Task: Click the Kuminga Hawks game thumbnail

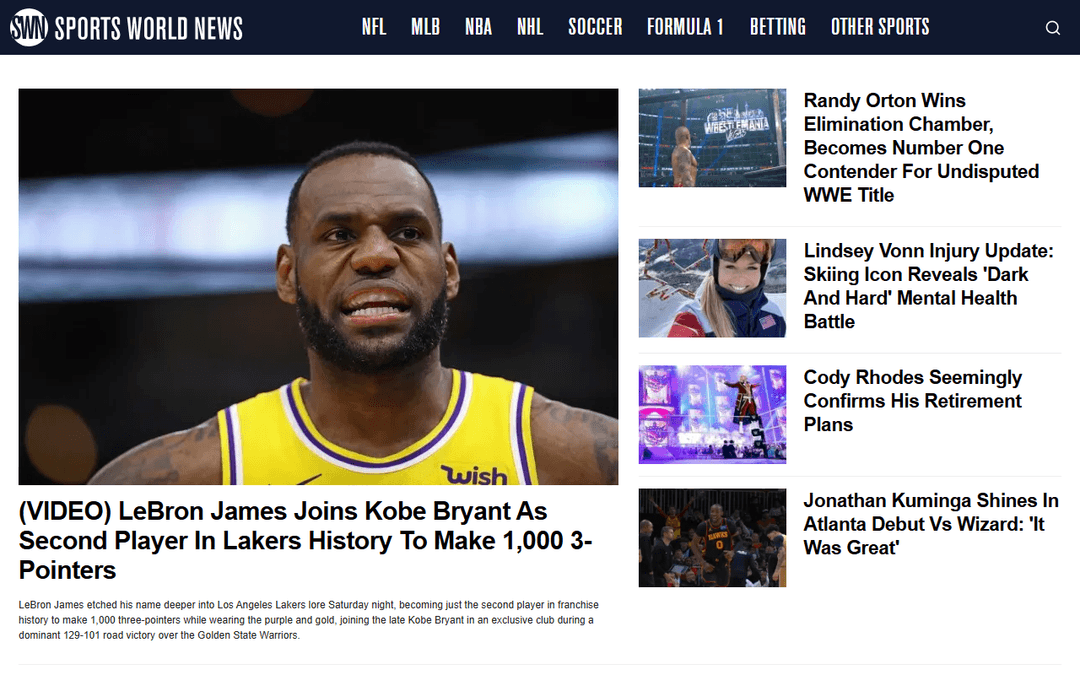Action: pyautogui.click(x=712, y=538)
